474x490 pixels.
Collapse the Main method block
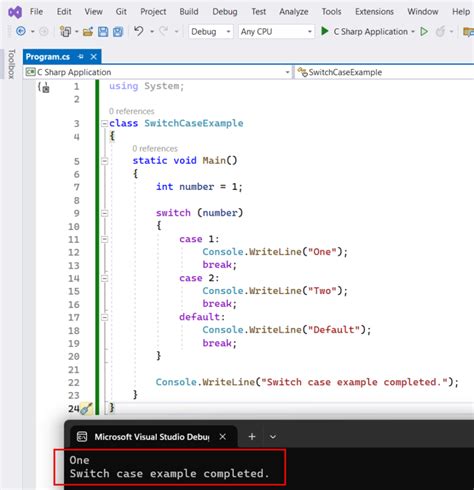tap(104, 161)
